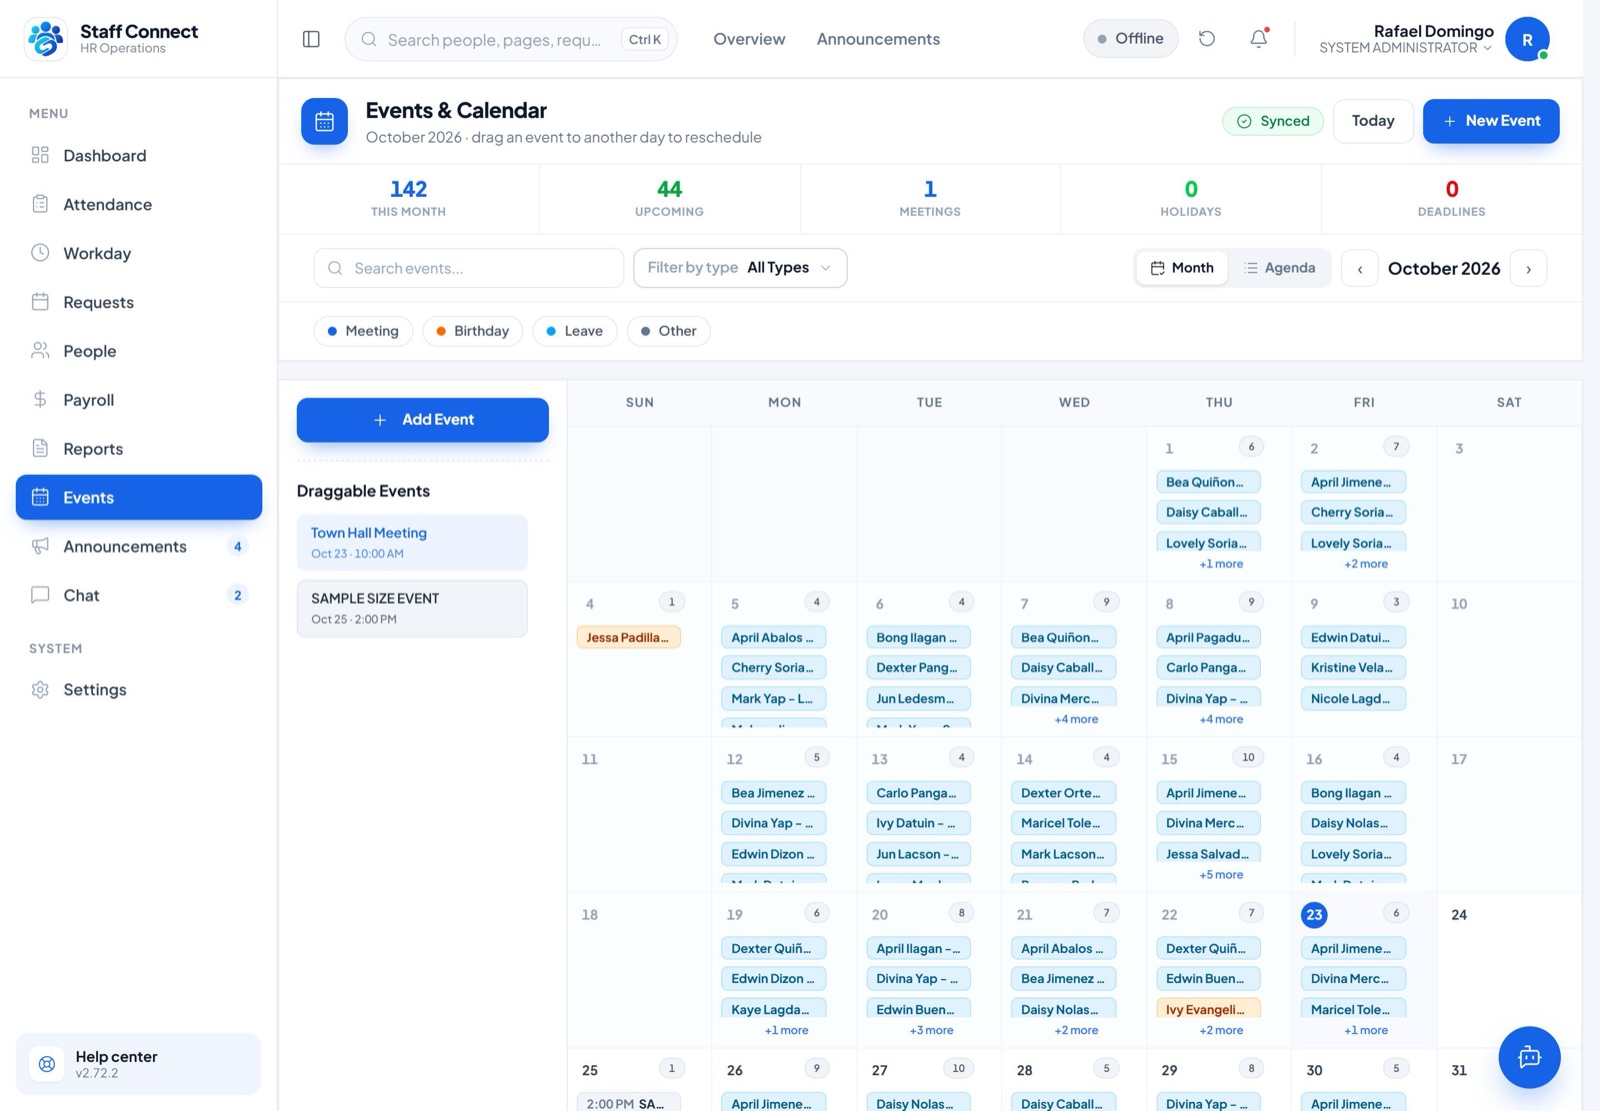Viewport: 1600px width, 1111px height.
Task: Toggle the Other type filter chip
Action: click(668, 331)
